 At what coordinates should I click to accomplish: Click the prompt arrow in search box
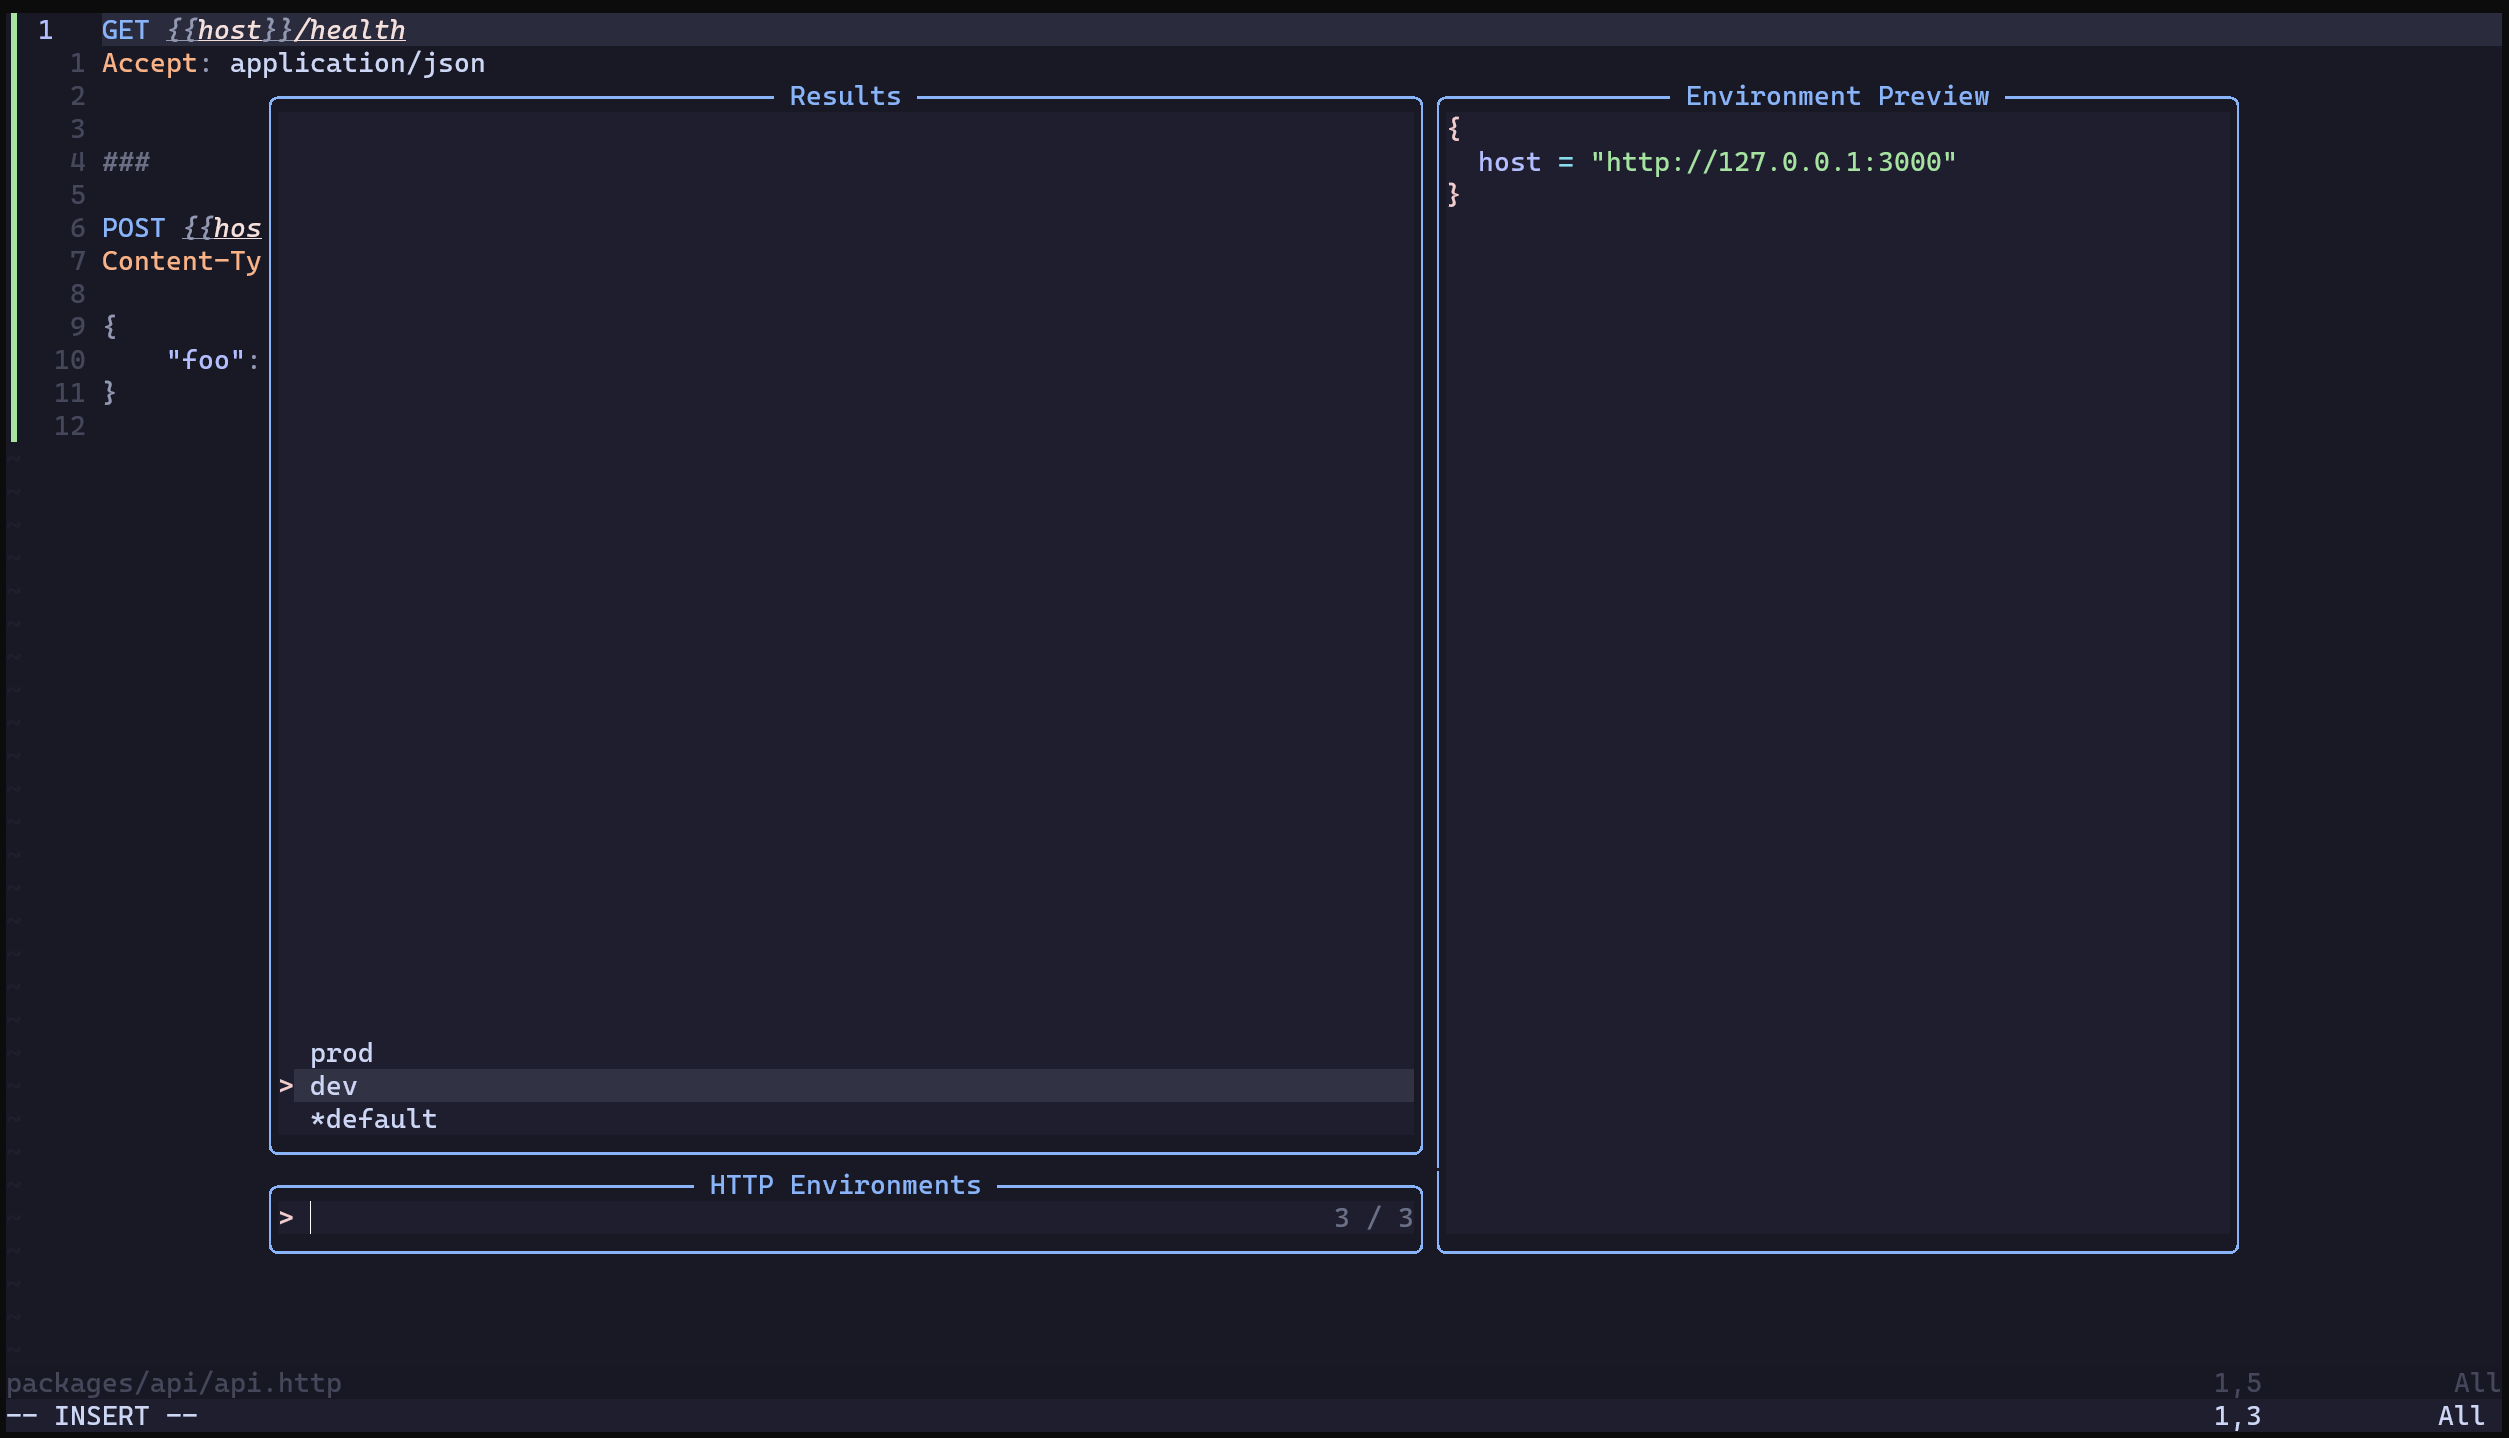click(286, 1218)
